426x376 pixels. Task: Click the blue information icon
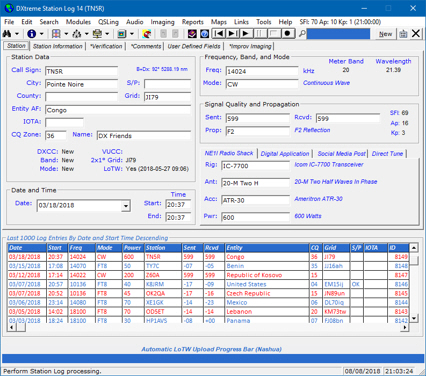31,34
